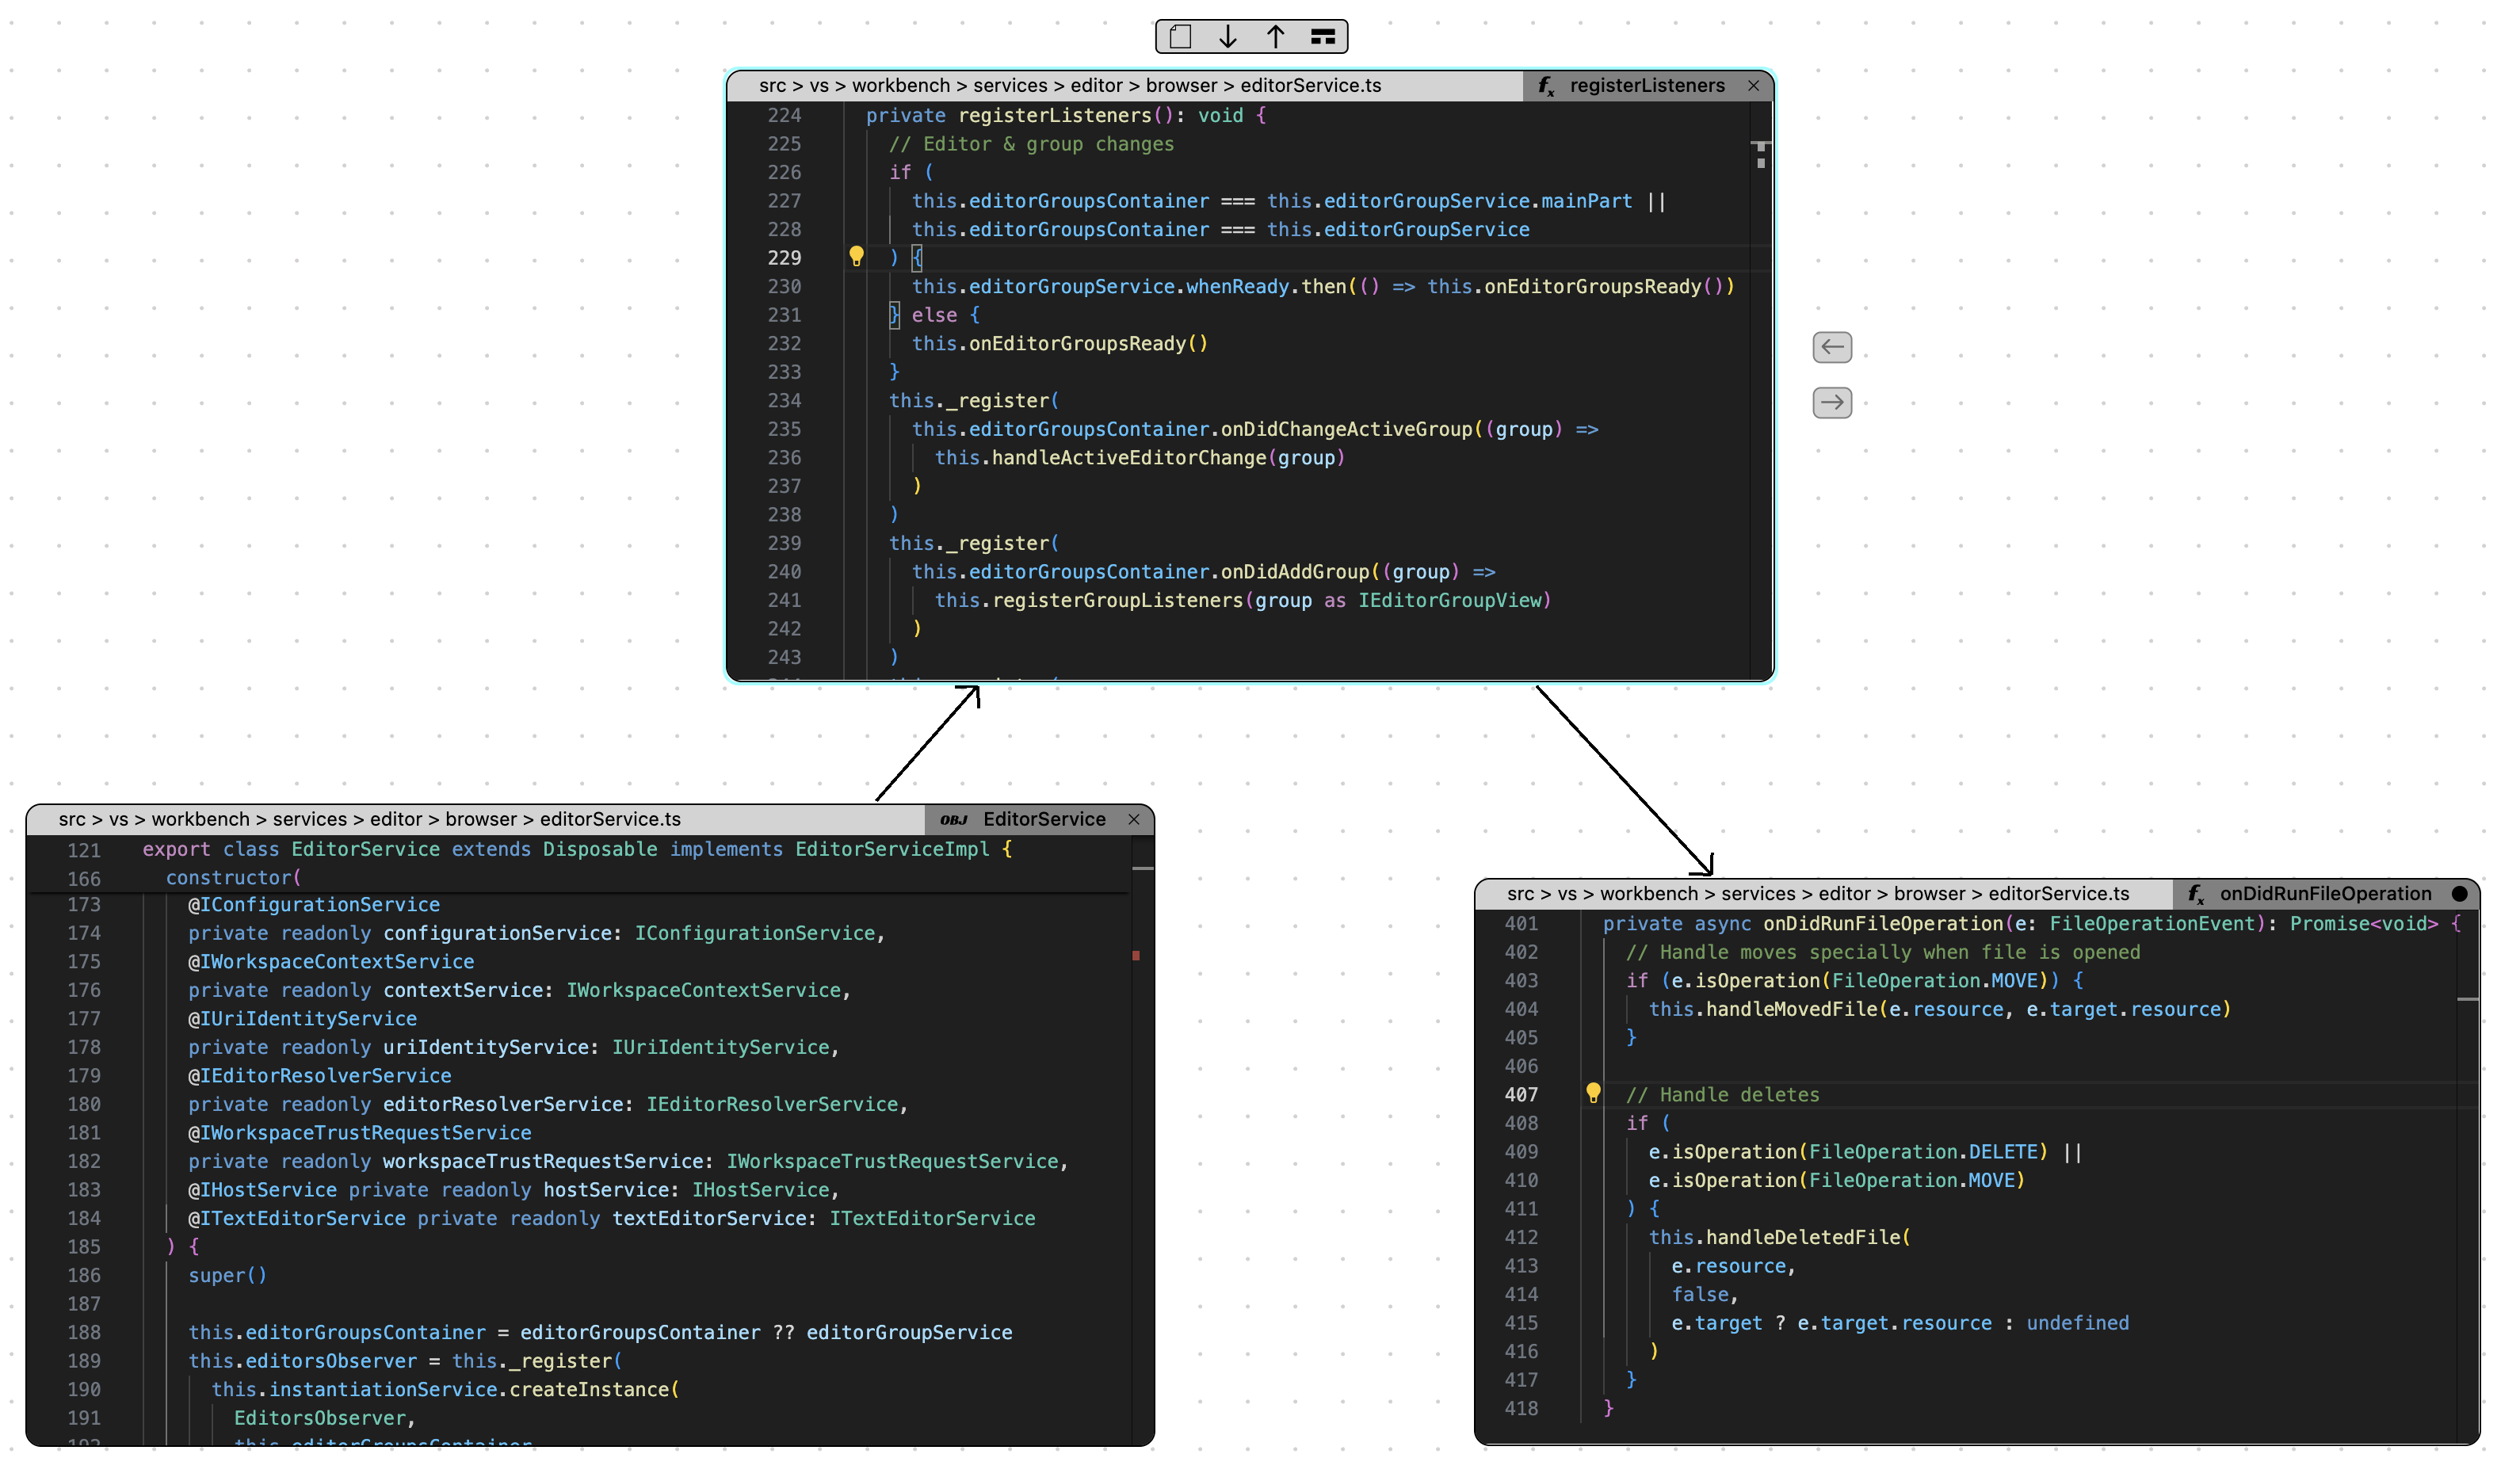Click minimap scrollbar in EditorService panel
Screen dimensions: 2520x1477
click(1143, 1140)
